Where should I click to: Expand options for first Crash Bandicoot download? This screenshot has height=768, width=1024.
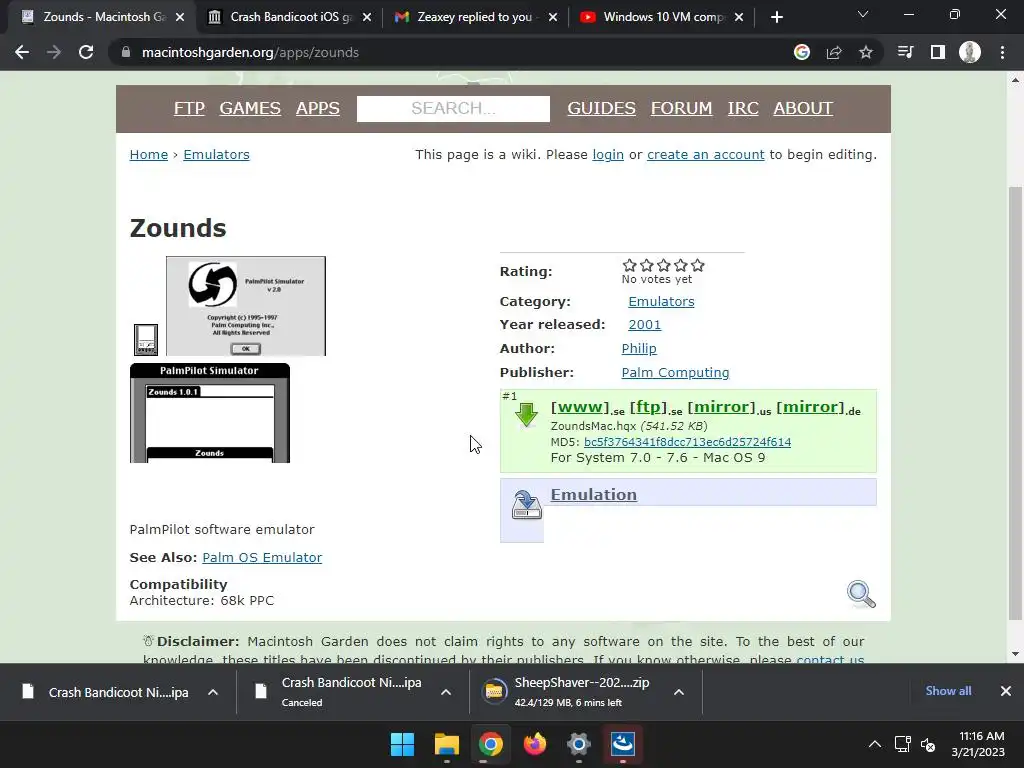(x=213, y=692)
